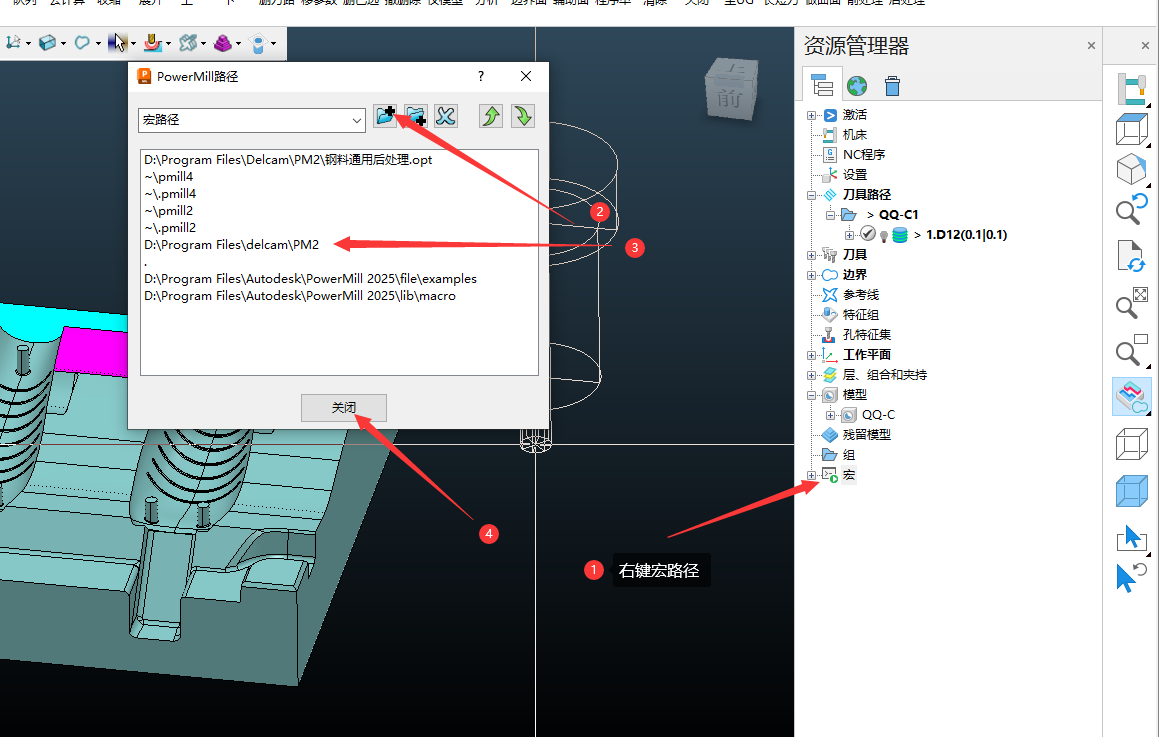Select 机床 in the explorer tree
The height and width of the screenshot is (737, 1159).
[854, 135]
